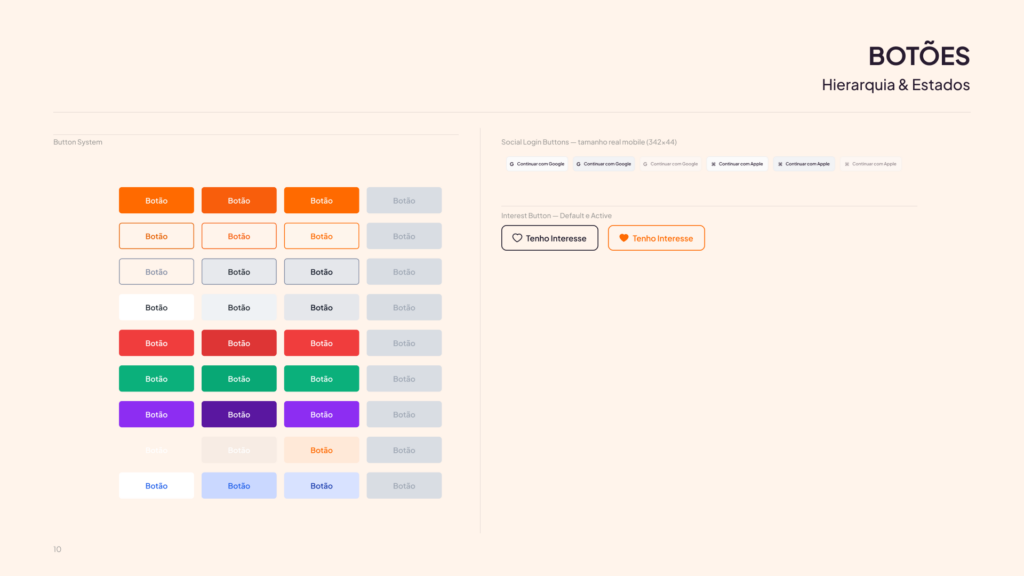Viewport: 1024px width, 576px height.
Task: Click the gray-shaded Continuar com Apple button
Action: coord(804,164)
